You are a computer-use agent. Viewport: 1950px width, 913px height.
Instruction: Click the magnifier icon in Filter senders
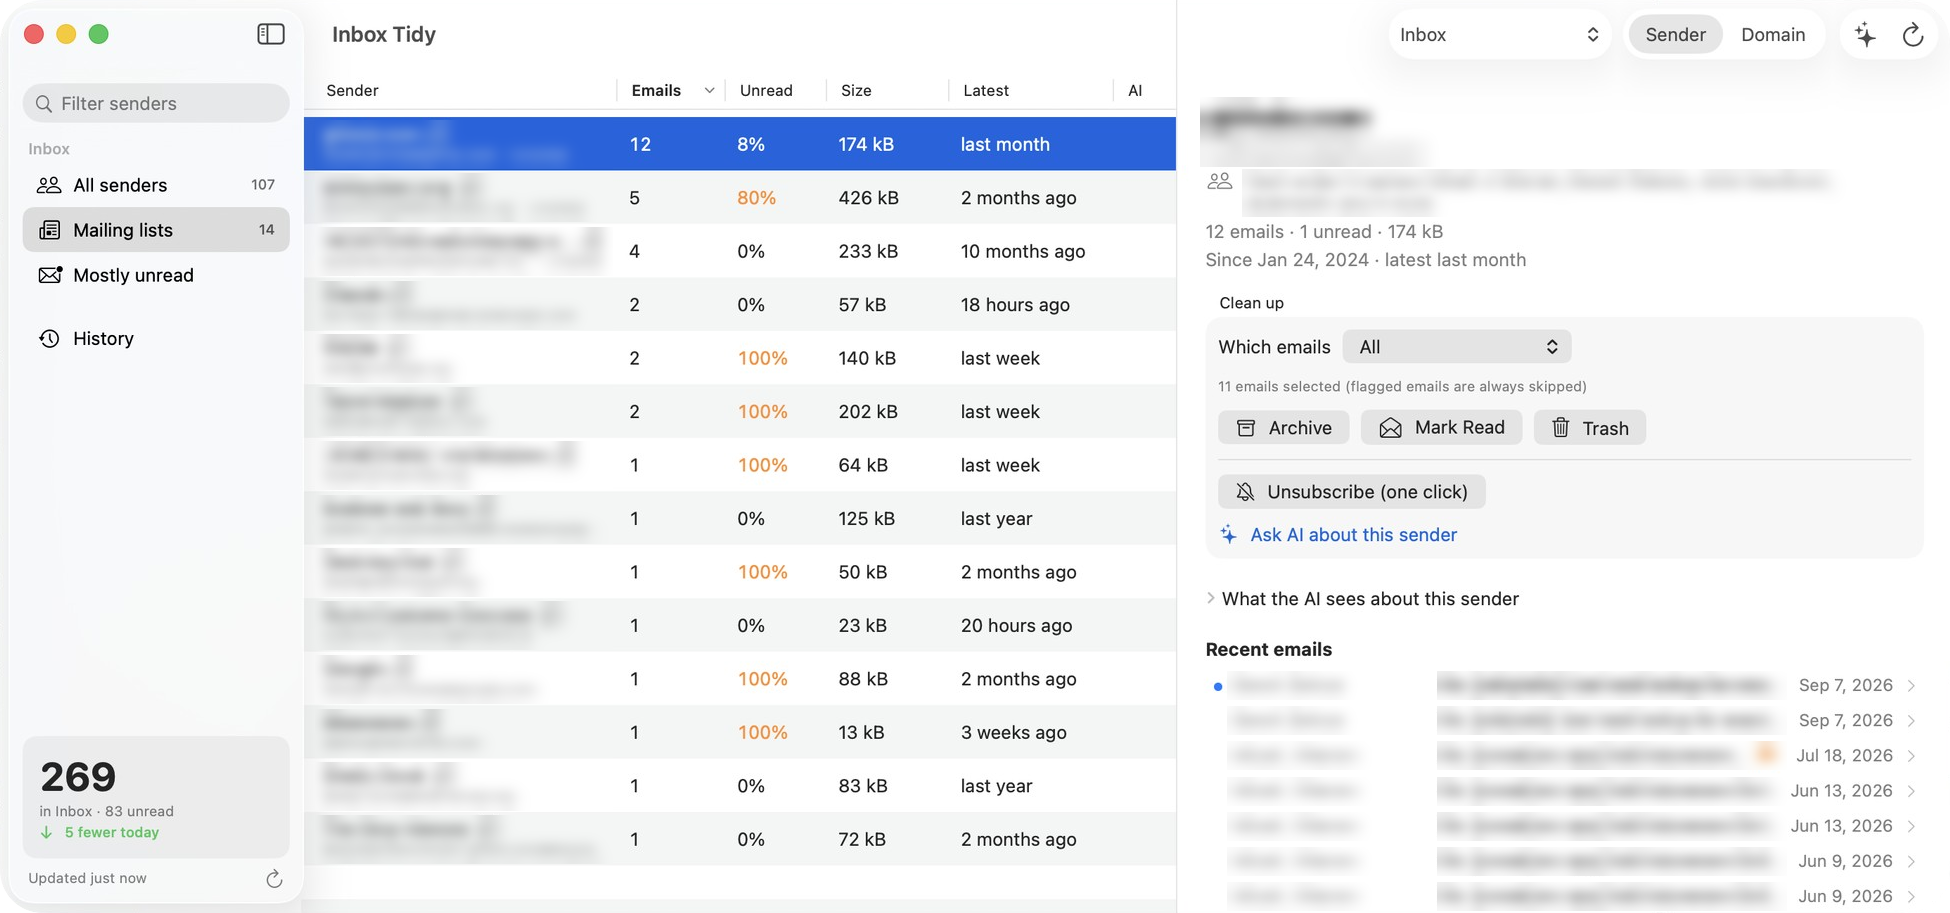[44, 104]
